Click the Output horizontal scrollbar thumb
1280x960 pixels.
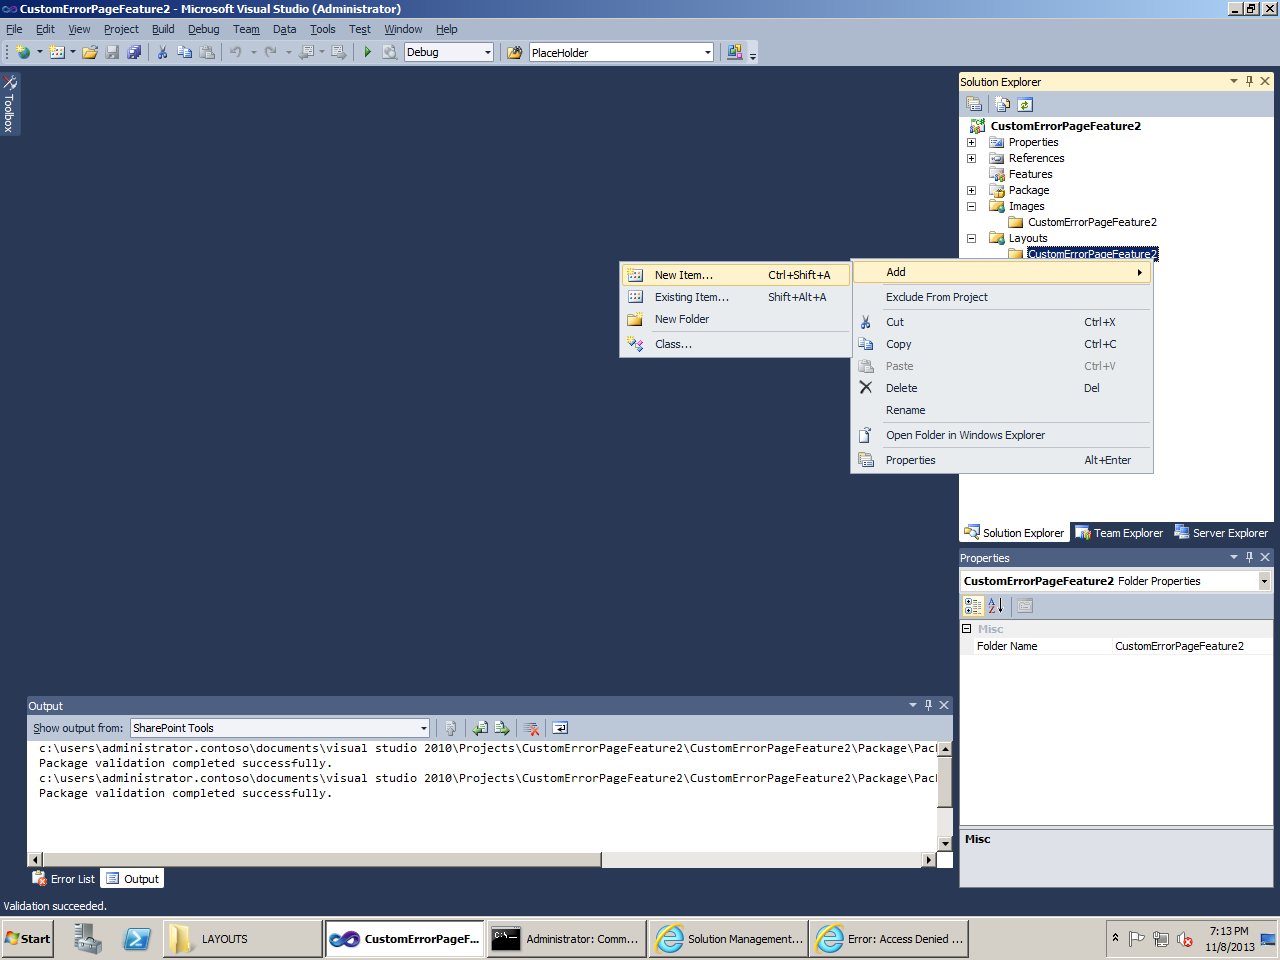(322, 860)
